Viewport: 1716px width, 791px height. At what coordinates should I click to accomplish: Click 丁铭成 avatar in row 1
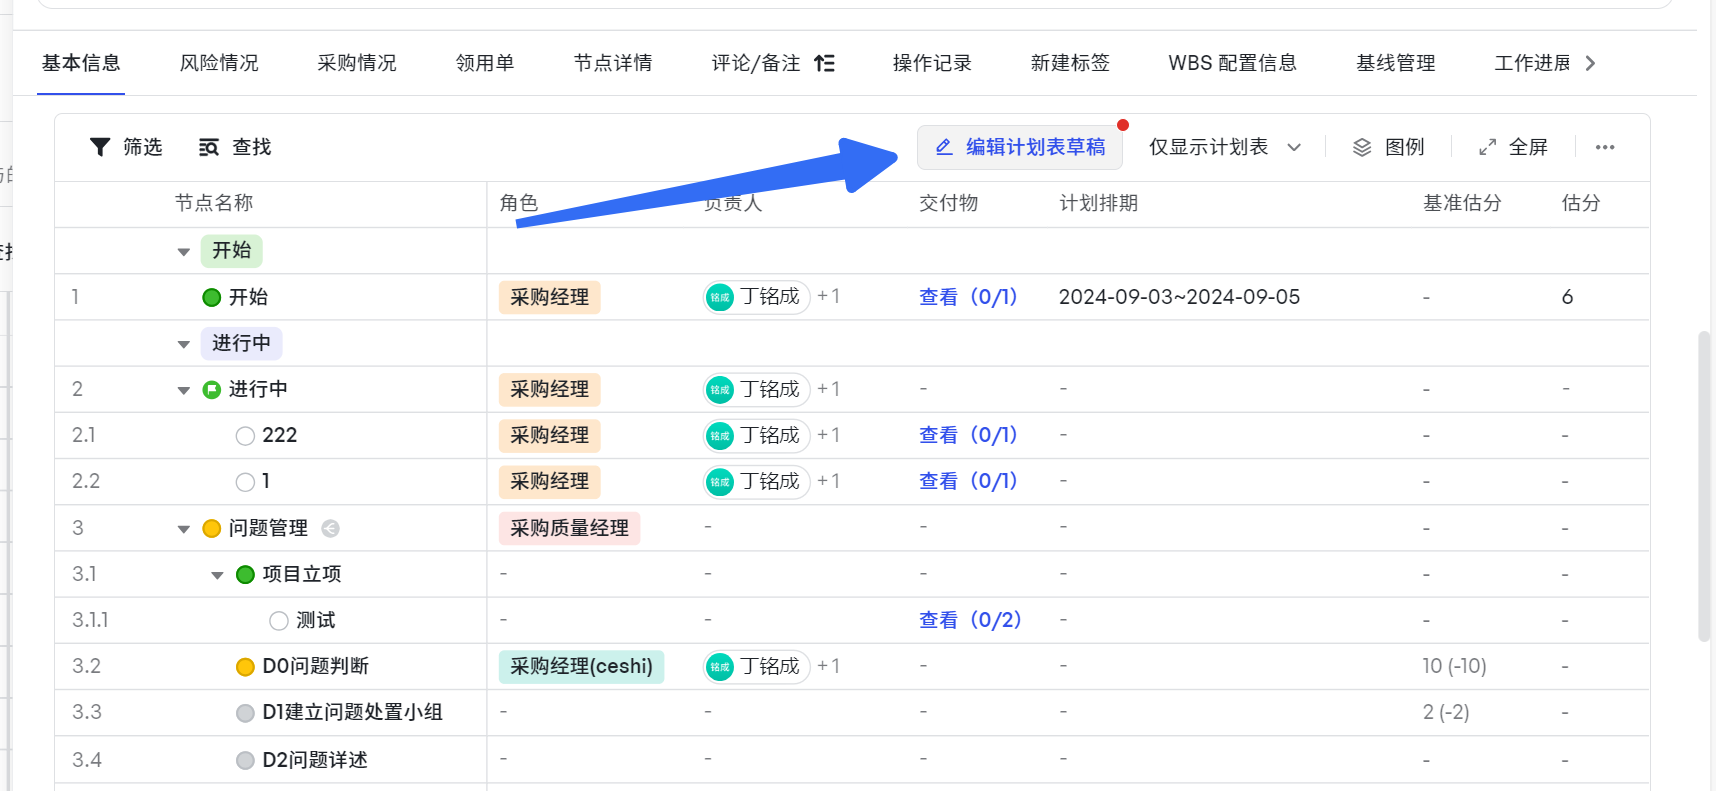720,297
